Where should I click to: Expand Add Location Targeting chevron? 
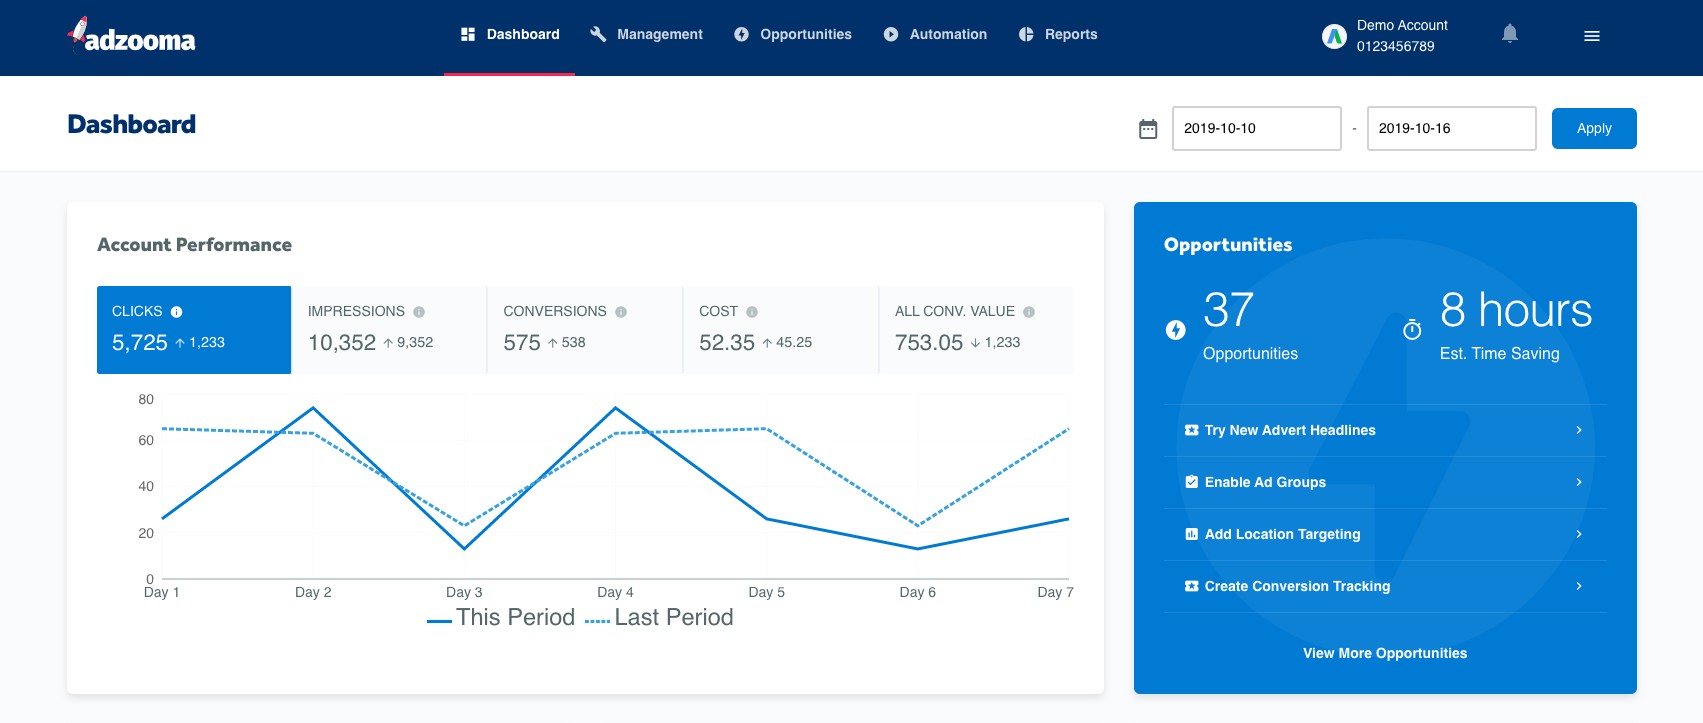point(1579,534)
